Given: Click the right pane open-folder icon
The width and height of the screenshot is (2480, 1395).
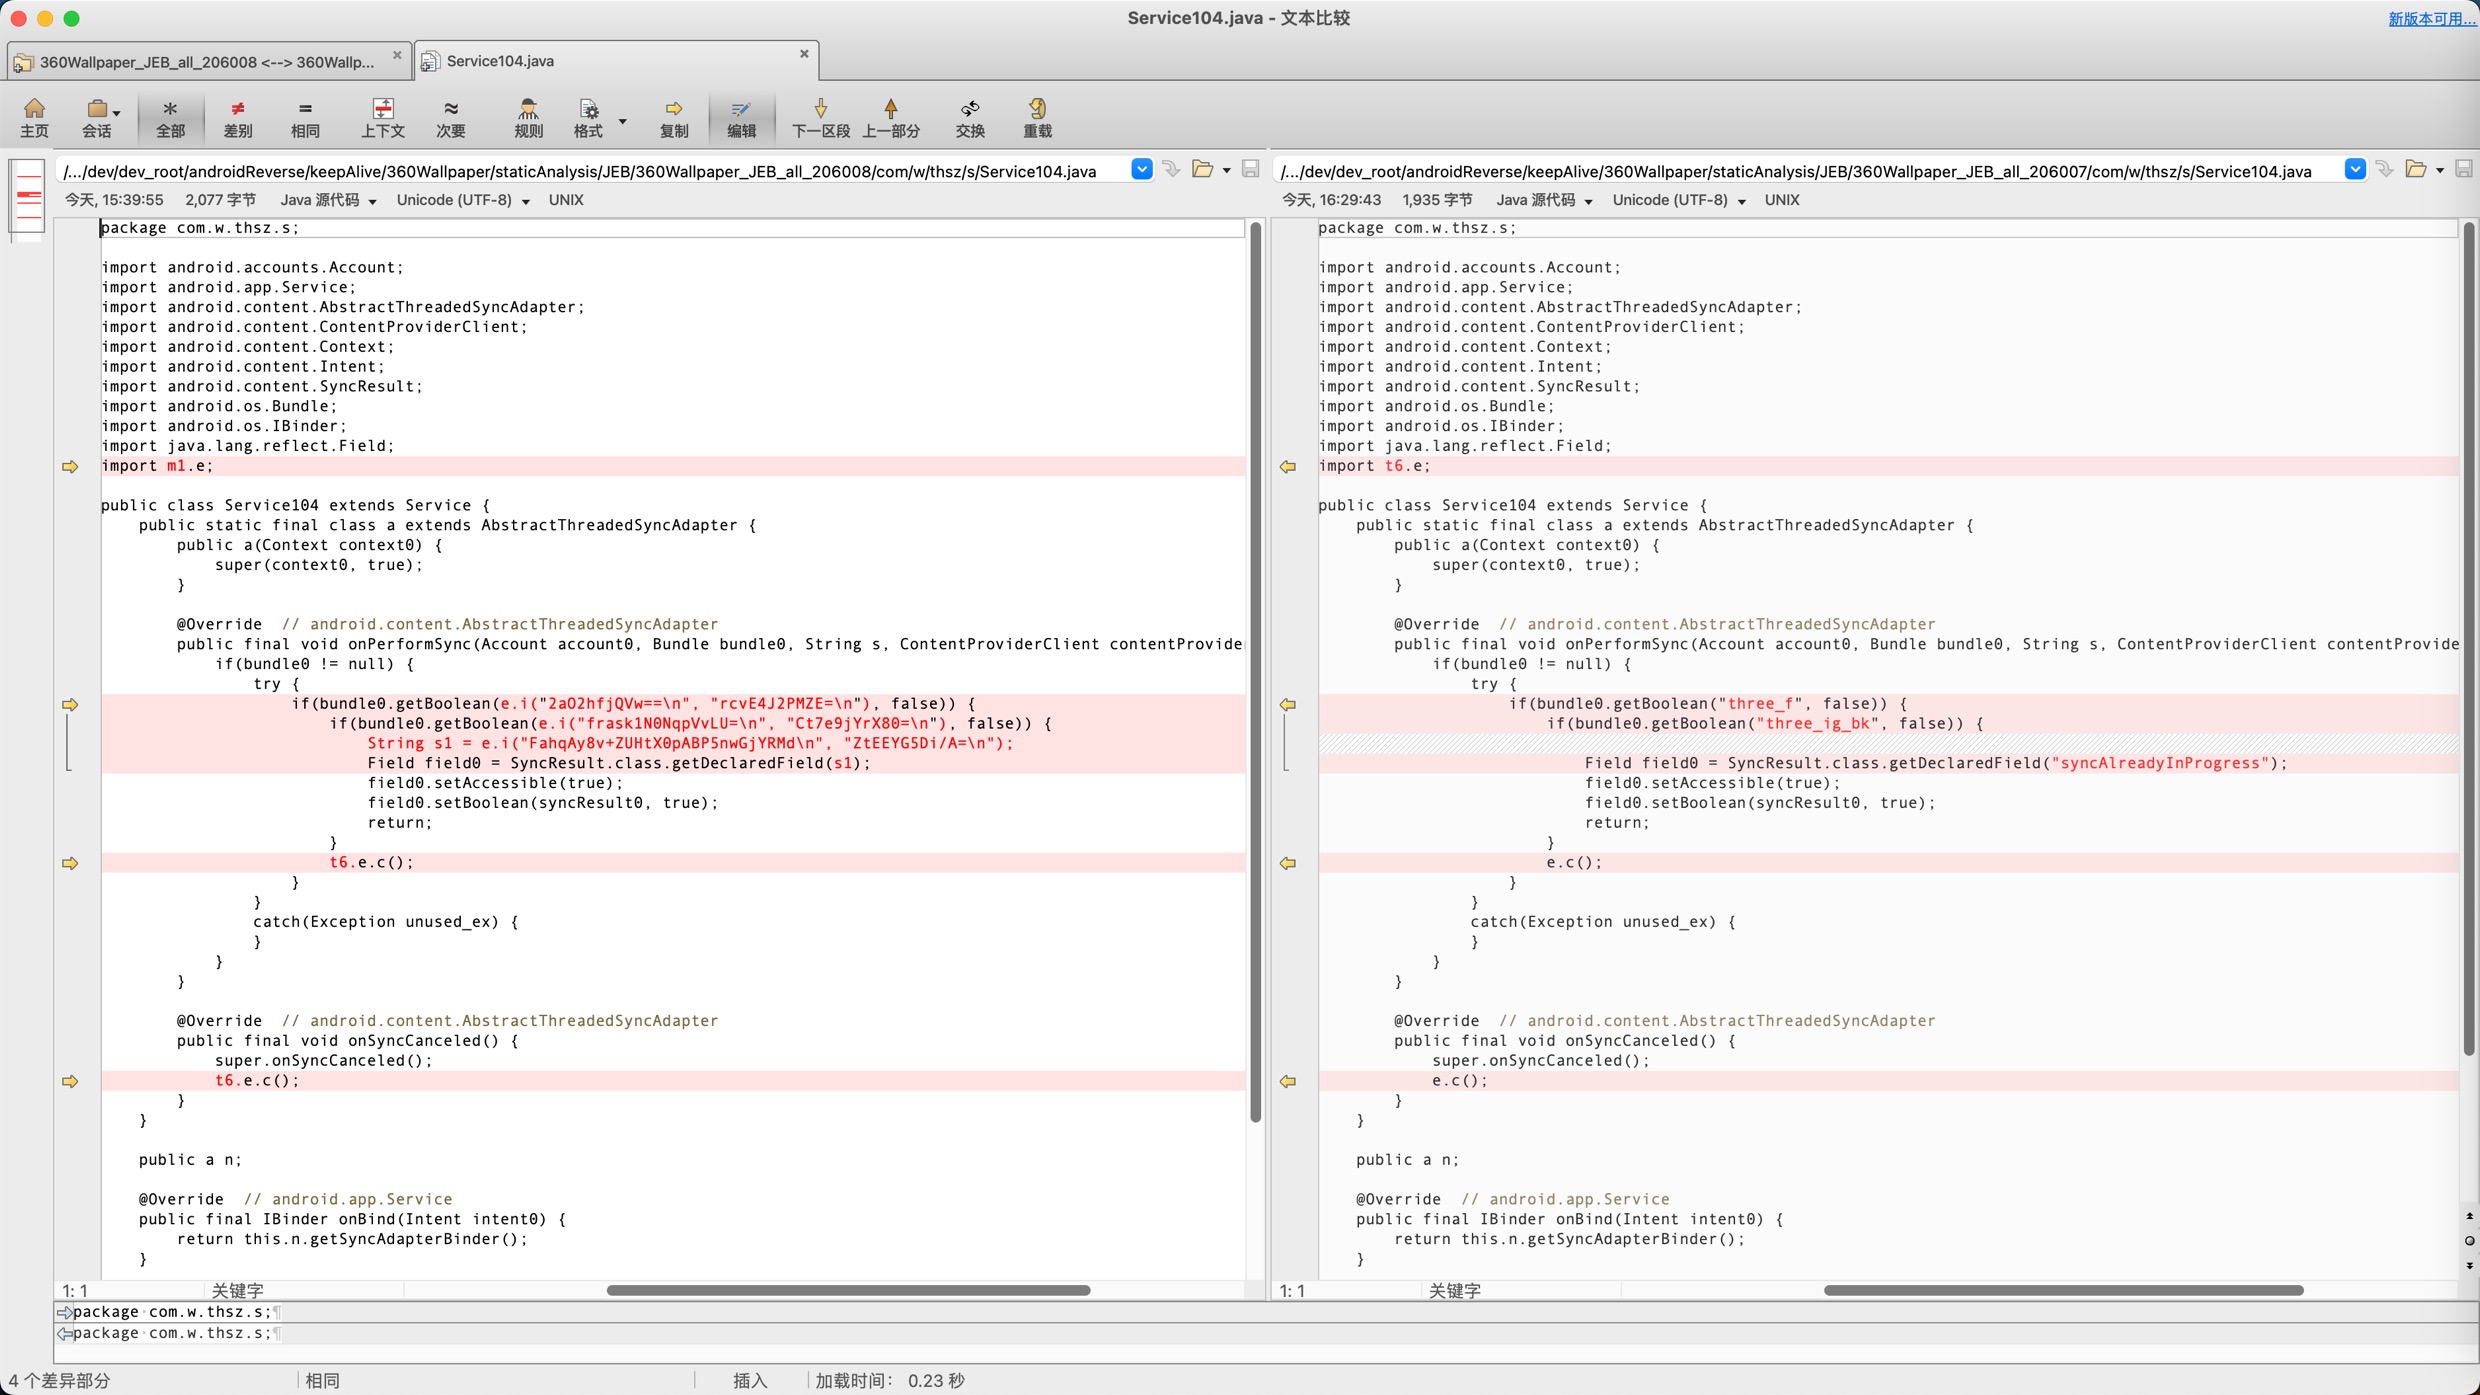Looking at the screenshot, I should pyautogui.click(x=2416, y=169).
